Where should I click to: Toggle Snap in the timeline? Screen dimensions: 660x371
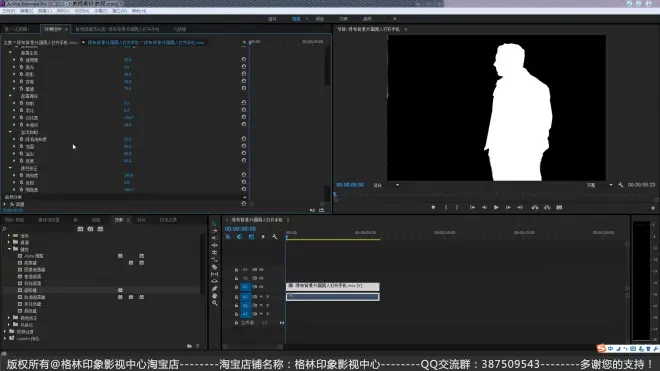pyautogui.click(x=240, y=237)
